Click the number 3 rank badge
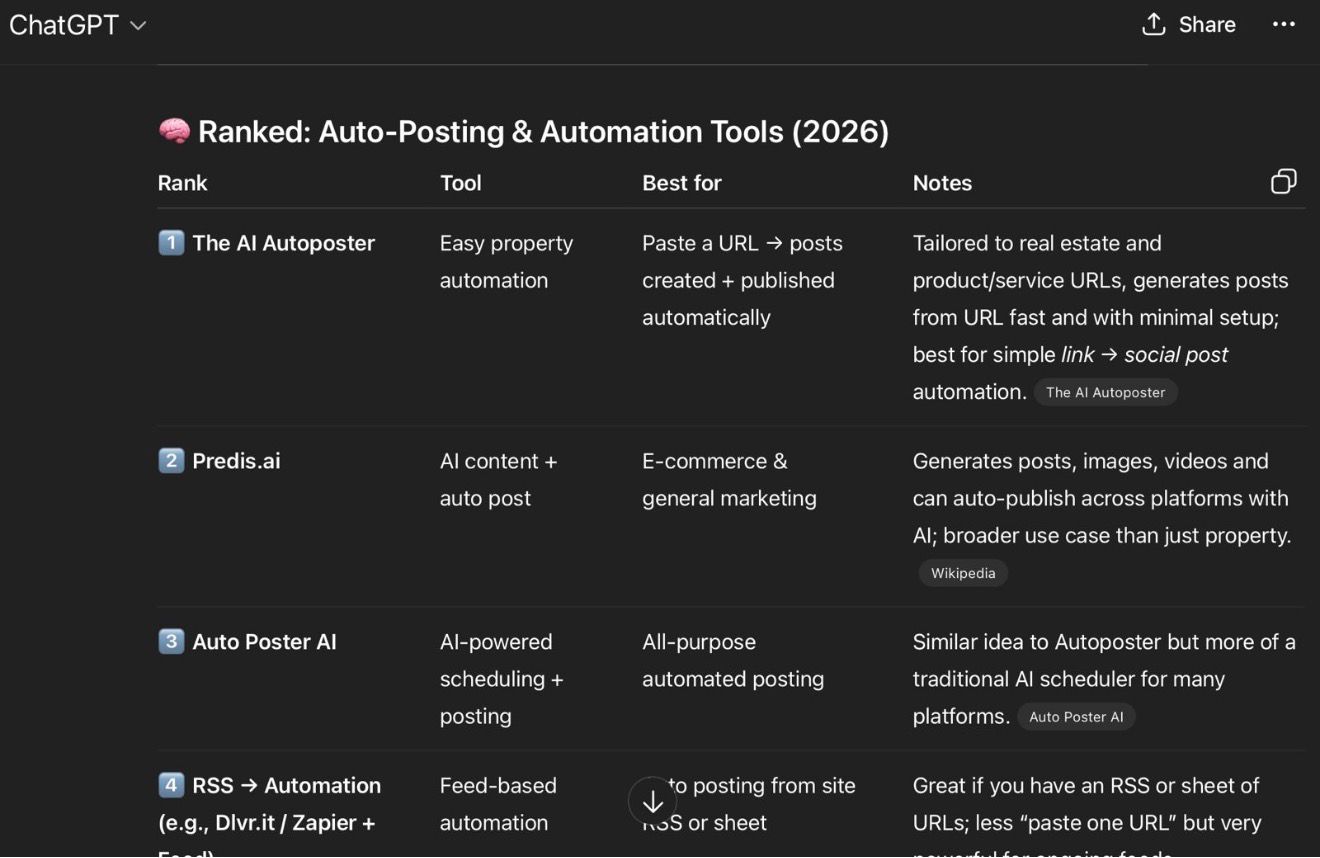This screenshot has height=858, width=1320. click(171, 641)
